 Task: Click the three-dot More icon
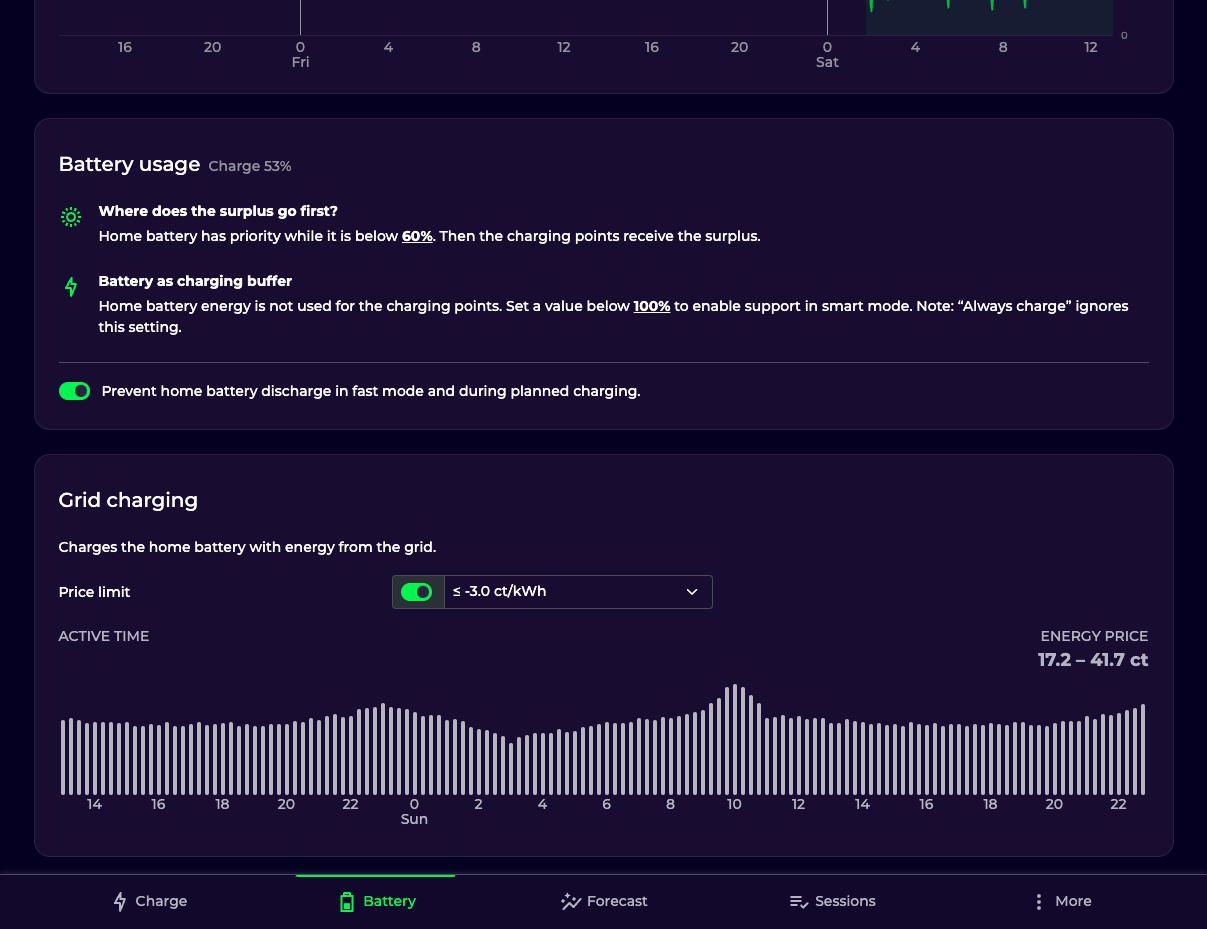point(1039,901)
